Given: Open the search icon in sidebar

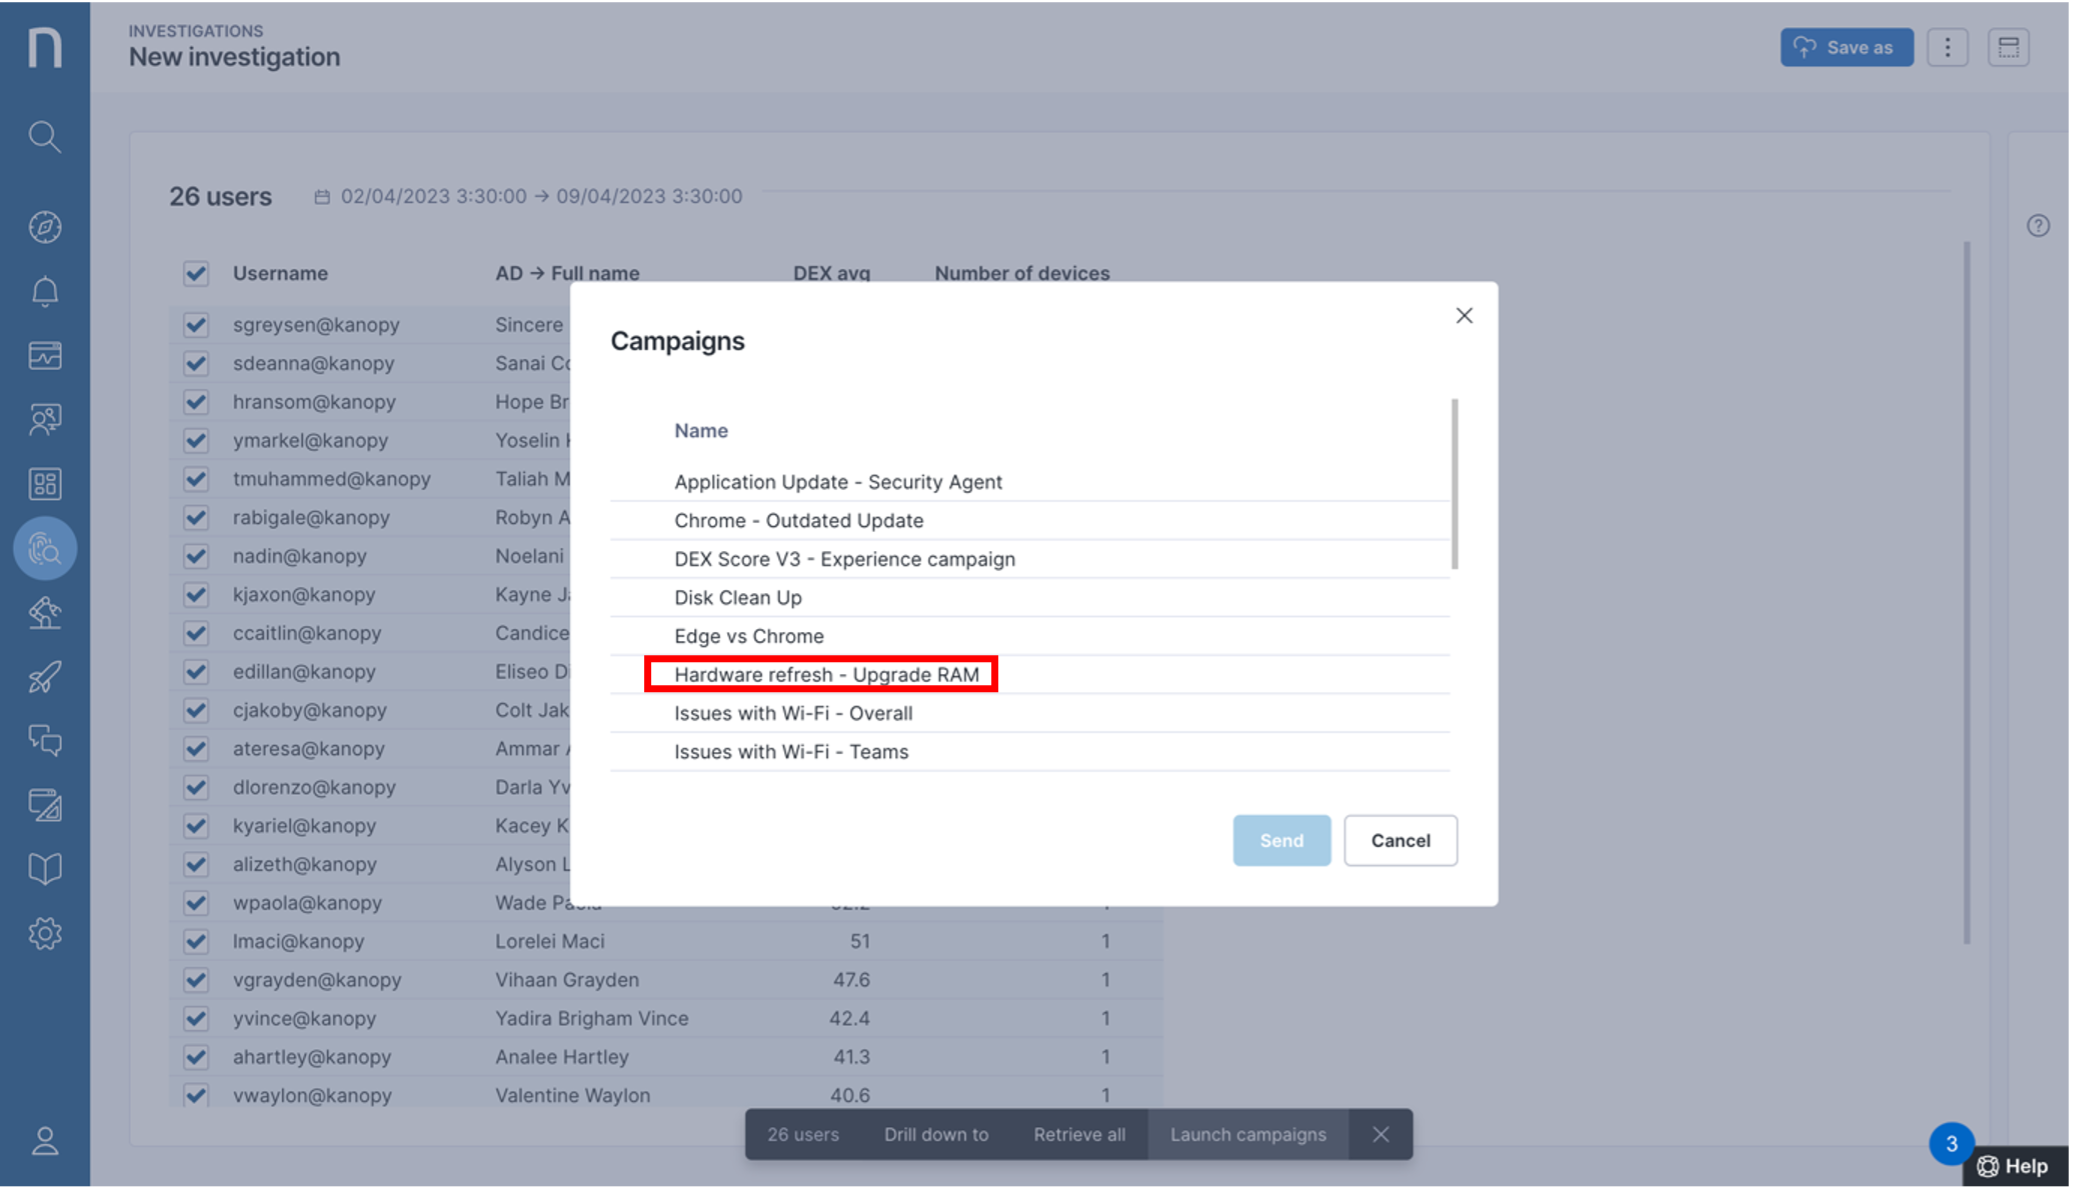Looking at the screenshot, I should coord(44,136).
